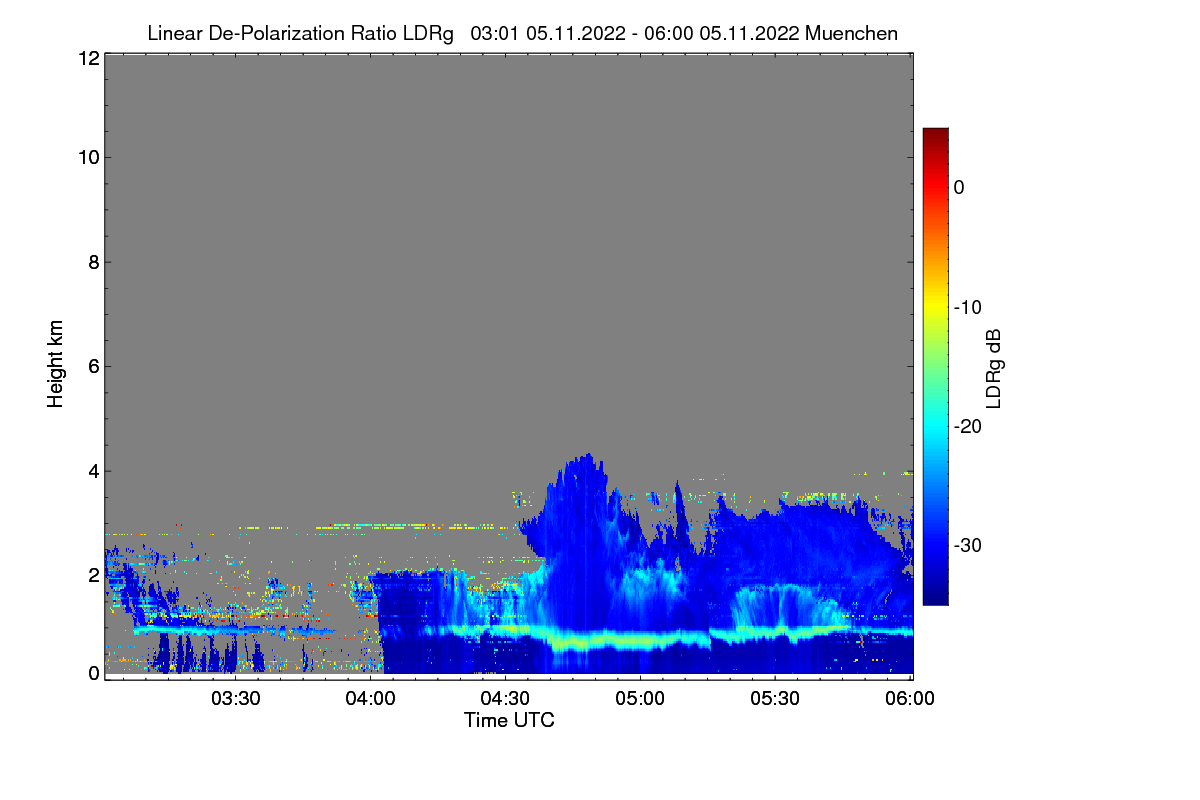
Task: Click the '04:30' time tick label
Action: tap(505, 698)
